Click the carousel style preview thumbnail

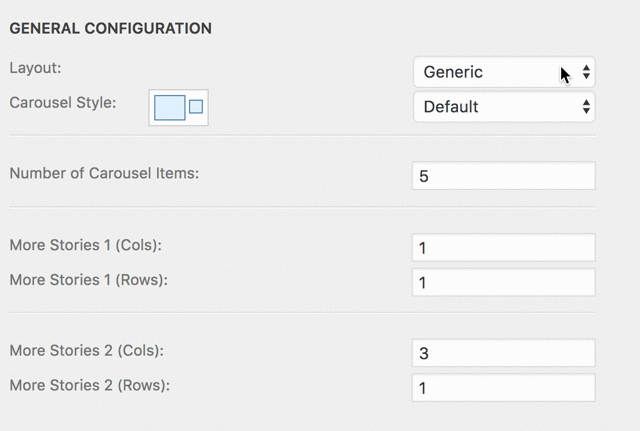pos(178,108)
